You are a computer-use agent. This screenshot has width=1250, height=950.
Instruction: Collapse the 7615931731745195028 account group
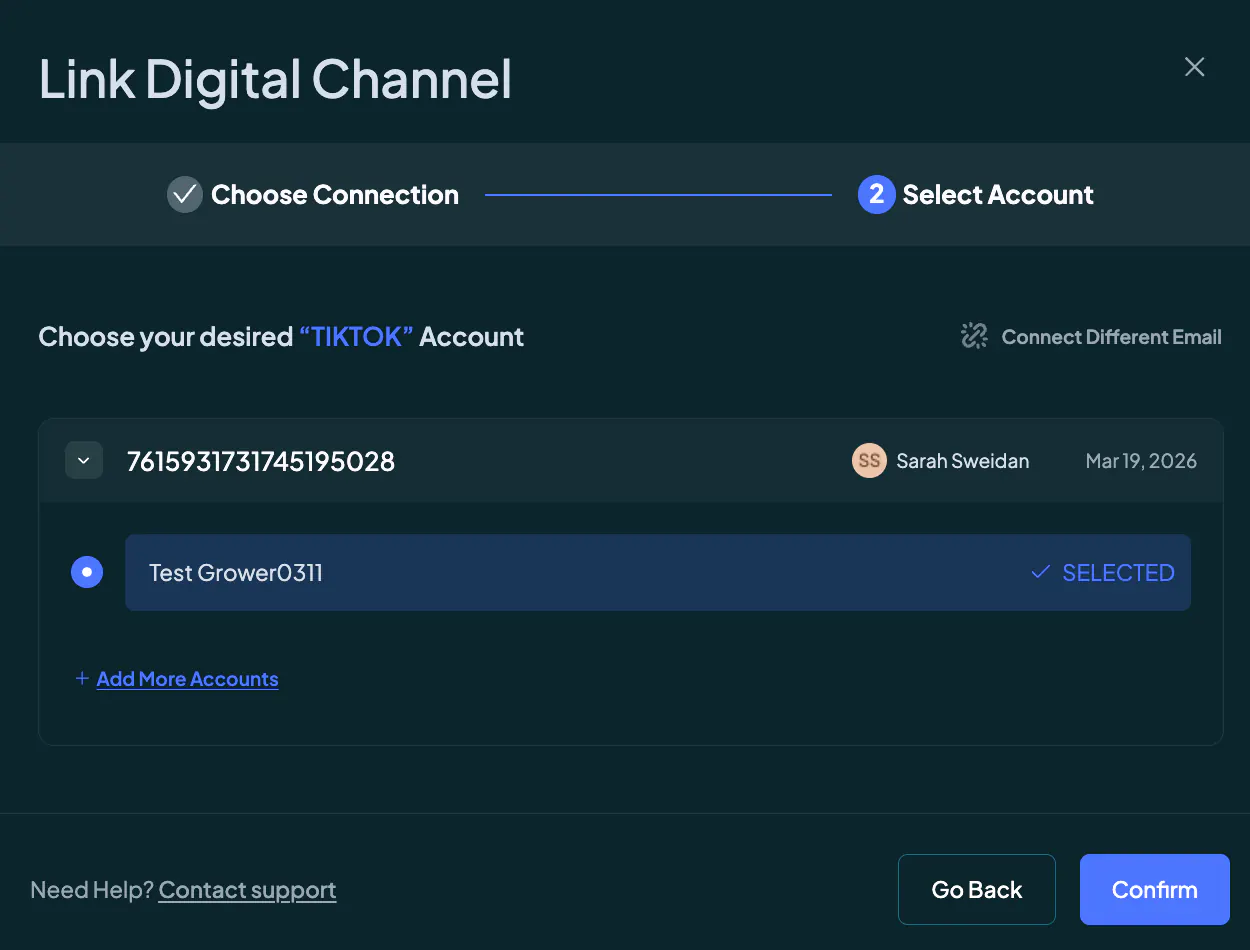[x=84, y=461]
